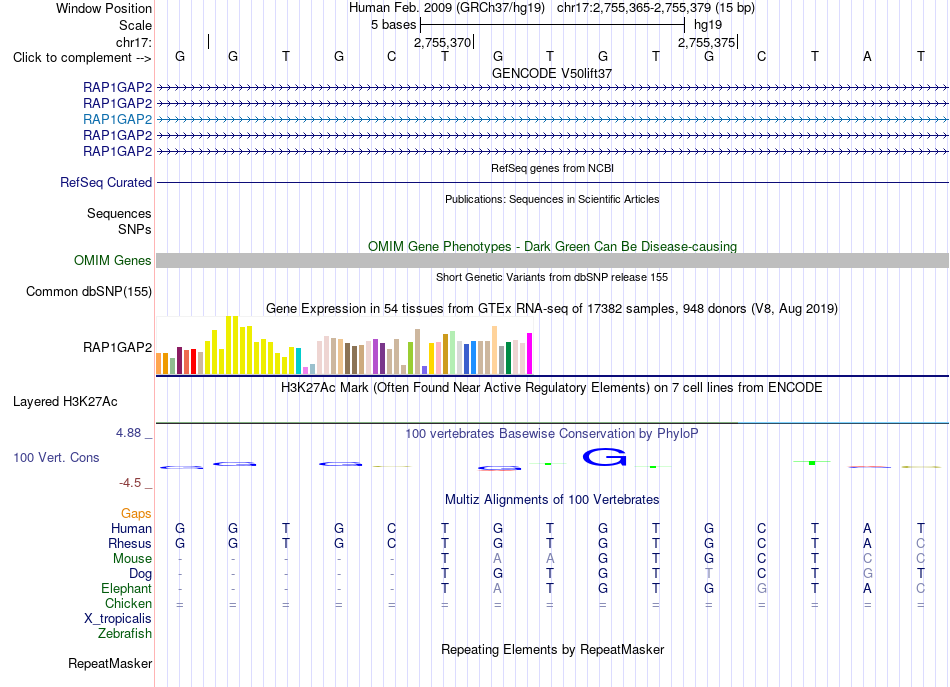
Task: Select the Chicken alignment row label
Action: [128, 603]
